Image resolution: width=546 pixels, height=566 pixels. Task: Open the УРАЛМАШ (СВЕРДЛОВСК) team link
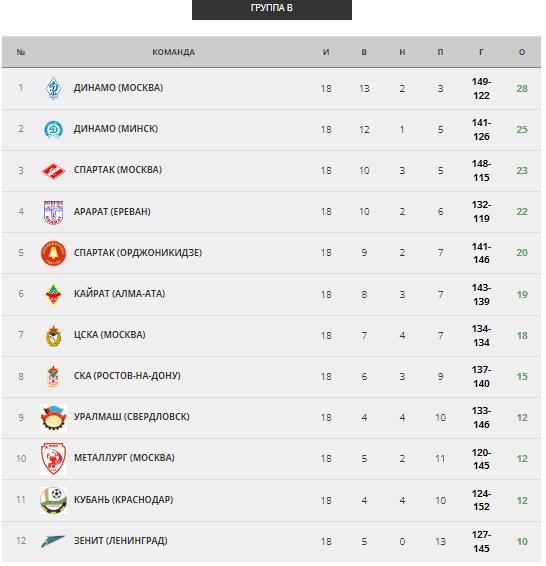tap(132, 417)
